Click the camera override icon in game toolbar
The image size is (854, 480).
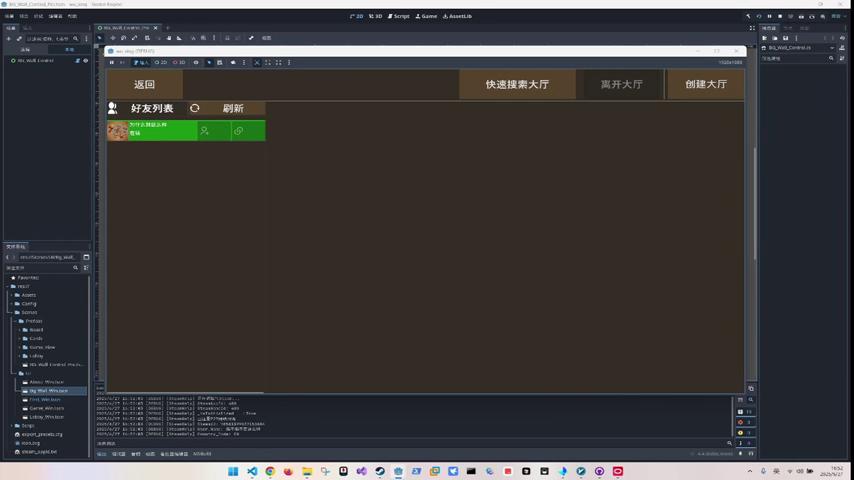[x=233, y=63]
